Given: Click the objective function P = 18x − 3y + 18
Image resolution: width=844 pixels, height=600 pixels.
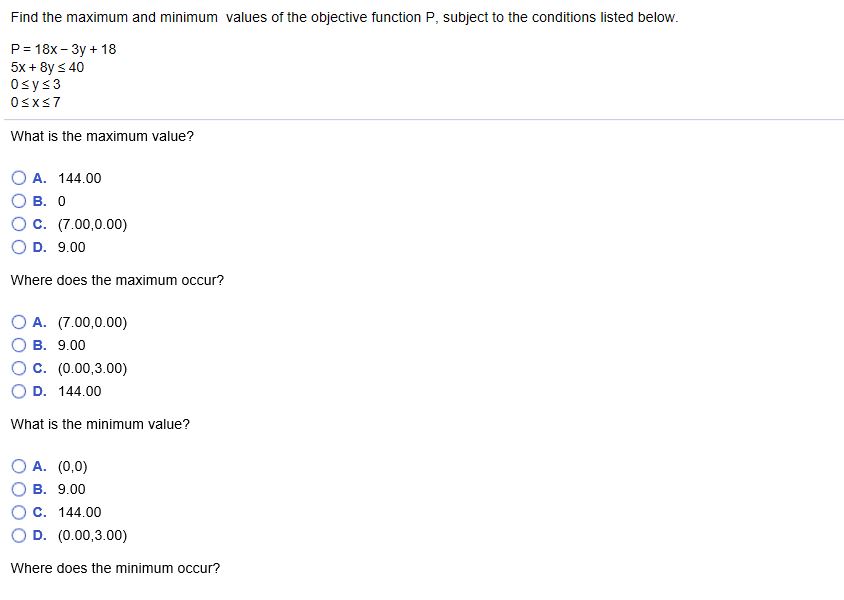Looking at the screenshot, I should coord(63,49).
